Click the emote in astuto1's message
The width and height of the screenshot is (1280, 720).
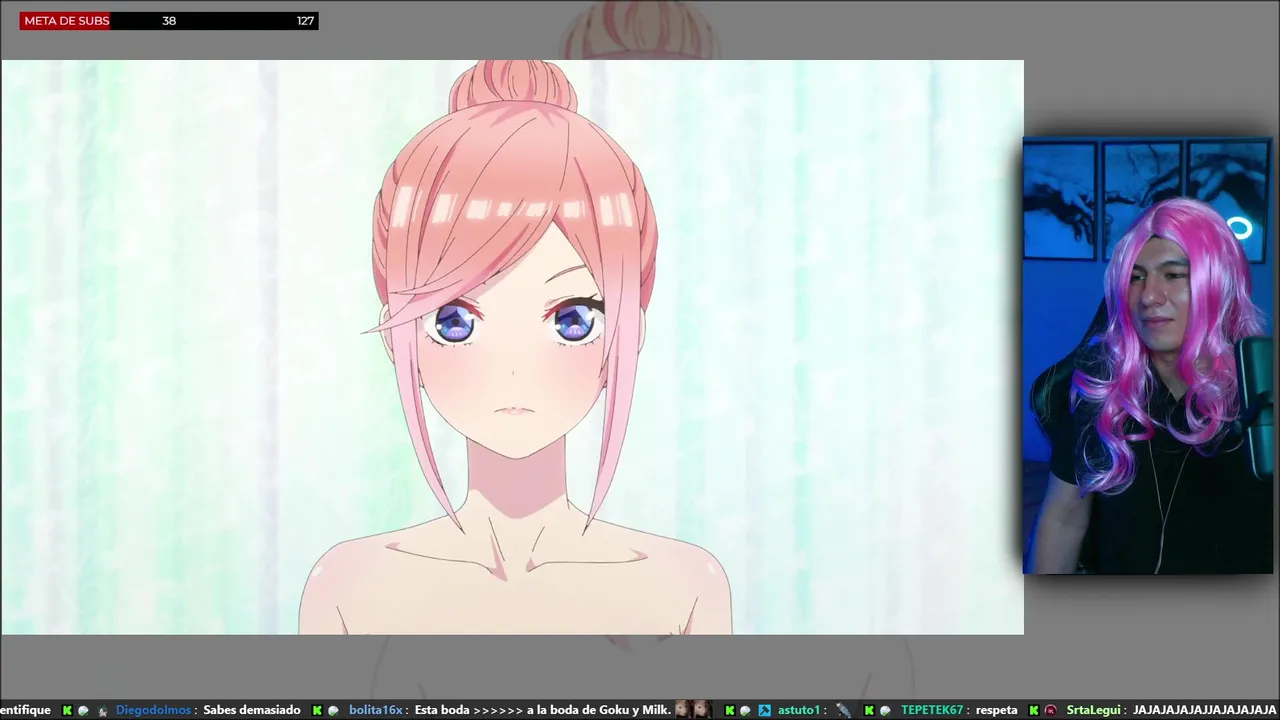(843, 710)
